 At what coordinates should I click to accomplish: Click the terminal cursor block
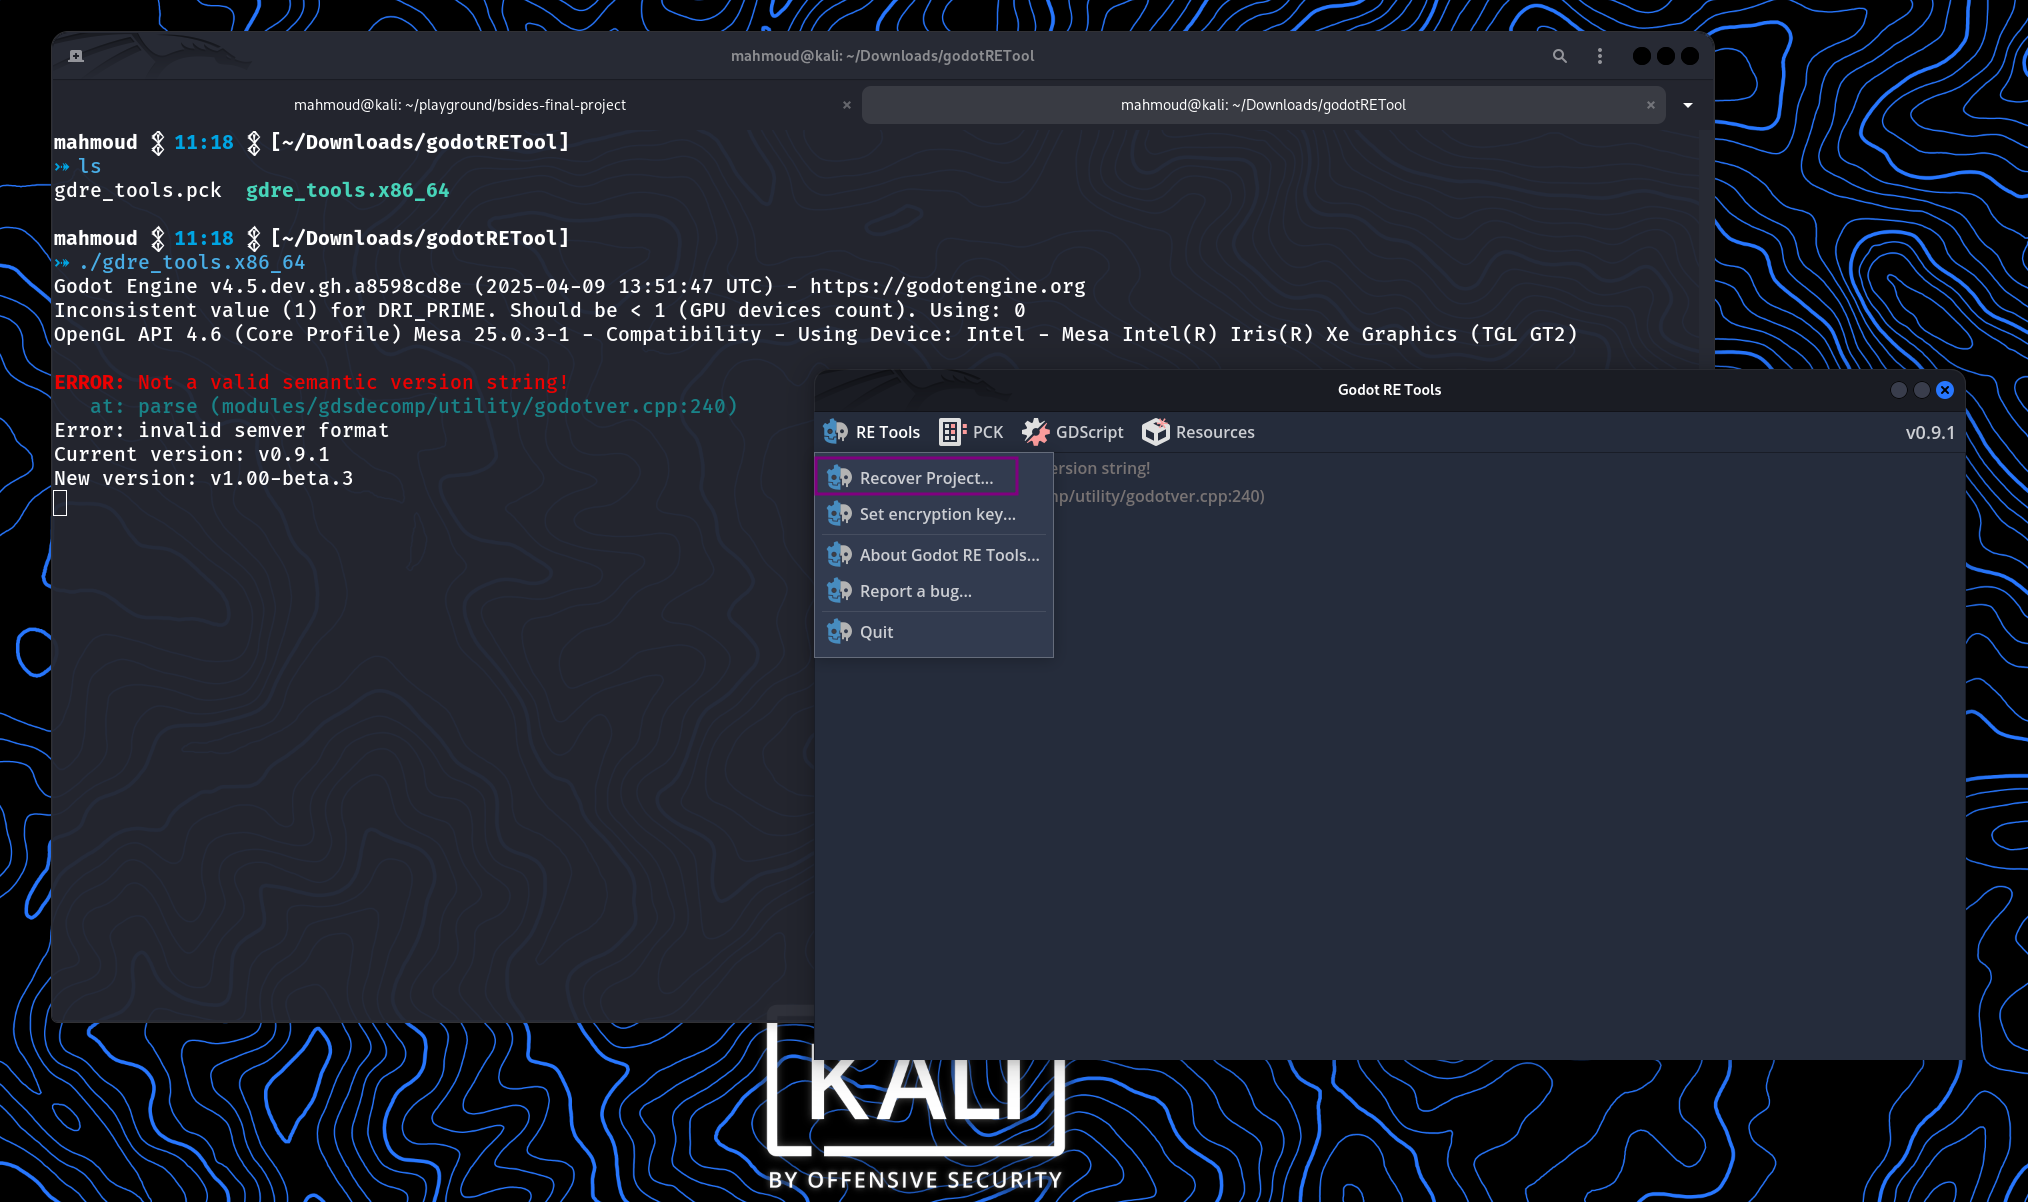(60, 503)
